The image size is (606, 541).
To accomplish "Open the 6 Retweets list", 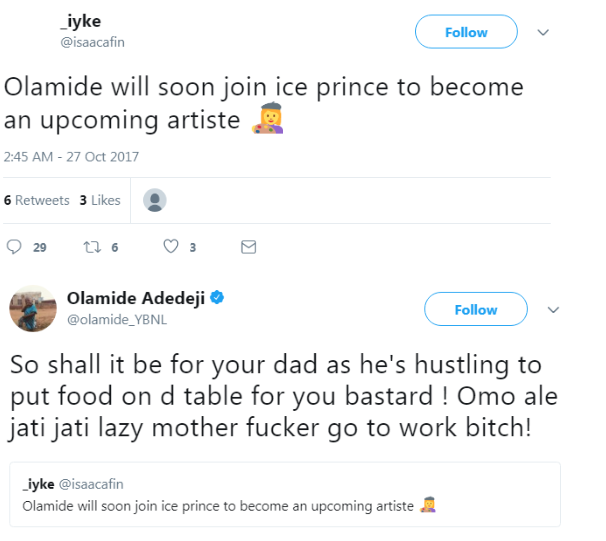I will coord(37,200).
